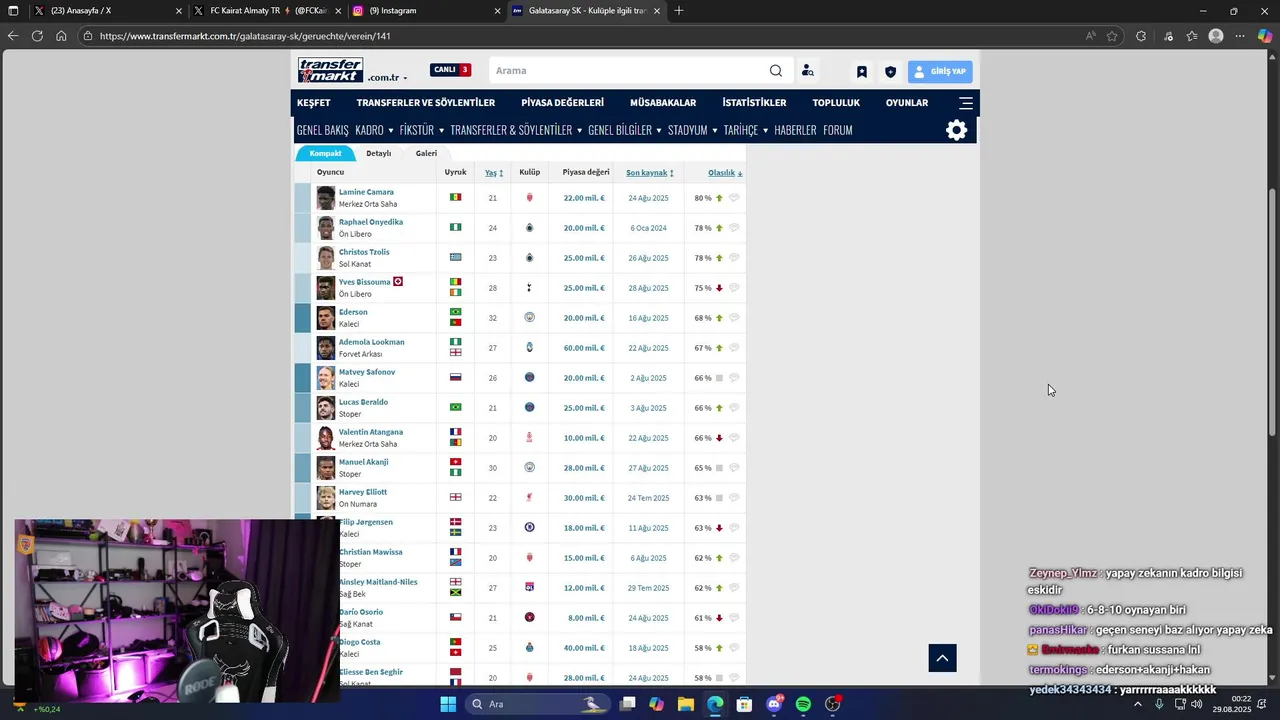Click the GİRİŞ YAP login button
This screenshot has width=1280, height=720.
940,72
